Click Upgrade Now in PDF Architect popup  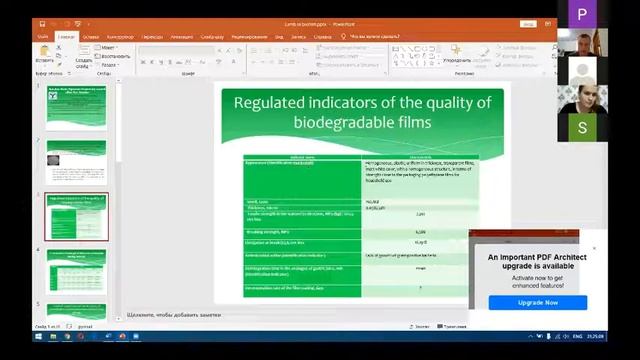pos(538,302)
